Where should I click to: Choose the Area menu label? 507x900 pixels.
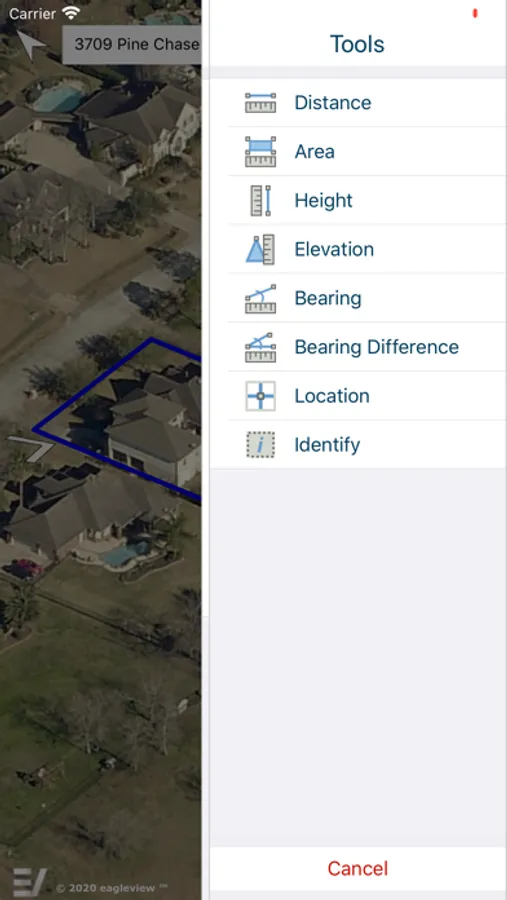pos(314,152)
